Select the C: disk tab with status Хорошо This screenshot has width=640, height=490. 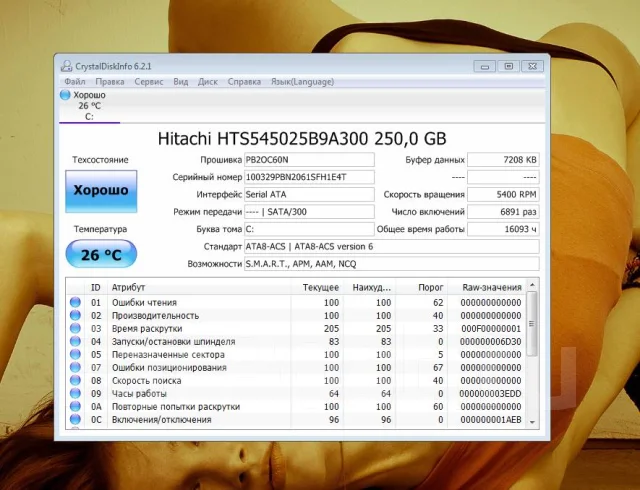[89, 106]
